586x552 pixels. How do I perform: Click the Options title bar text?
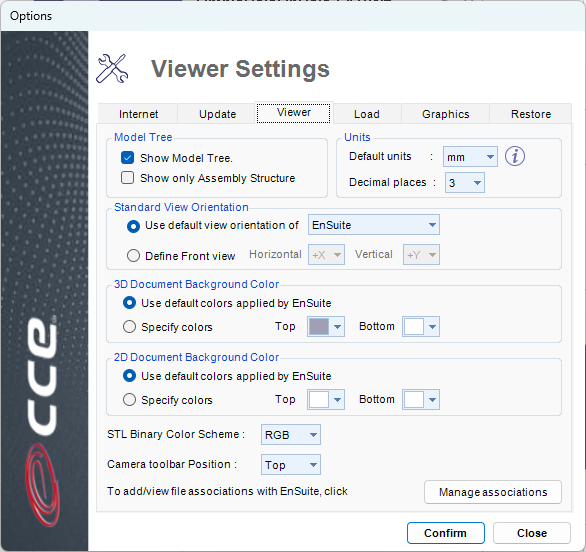[31, 16]
